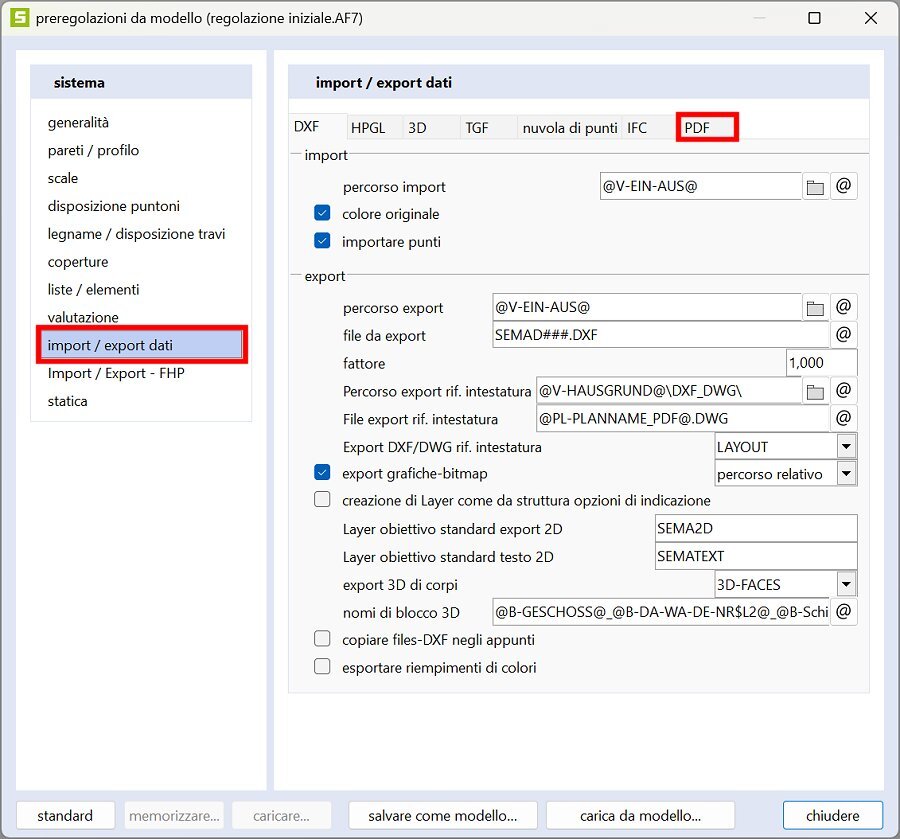Click the @ button beside percorso export
900x839 pixels.
(844, 308)
